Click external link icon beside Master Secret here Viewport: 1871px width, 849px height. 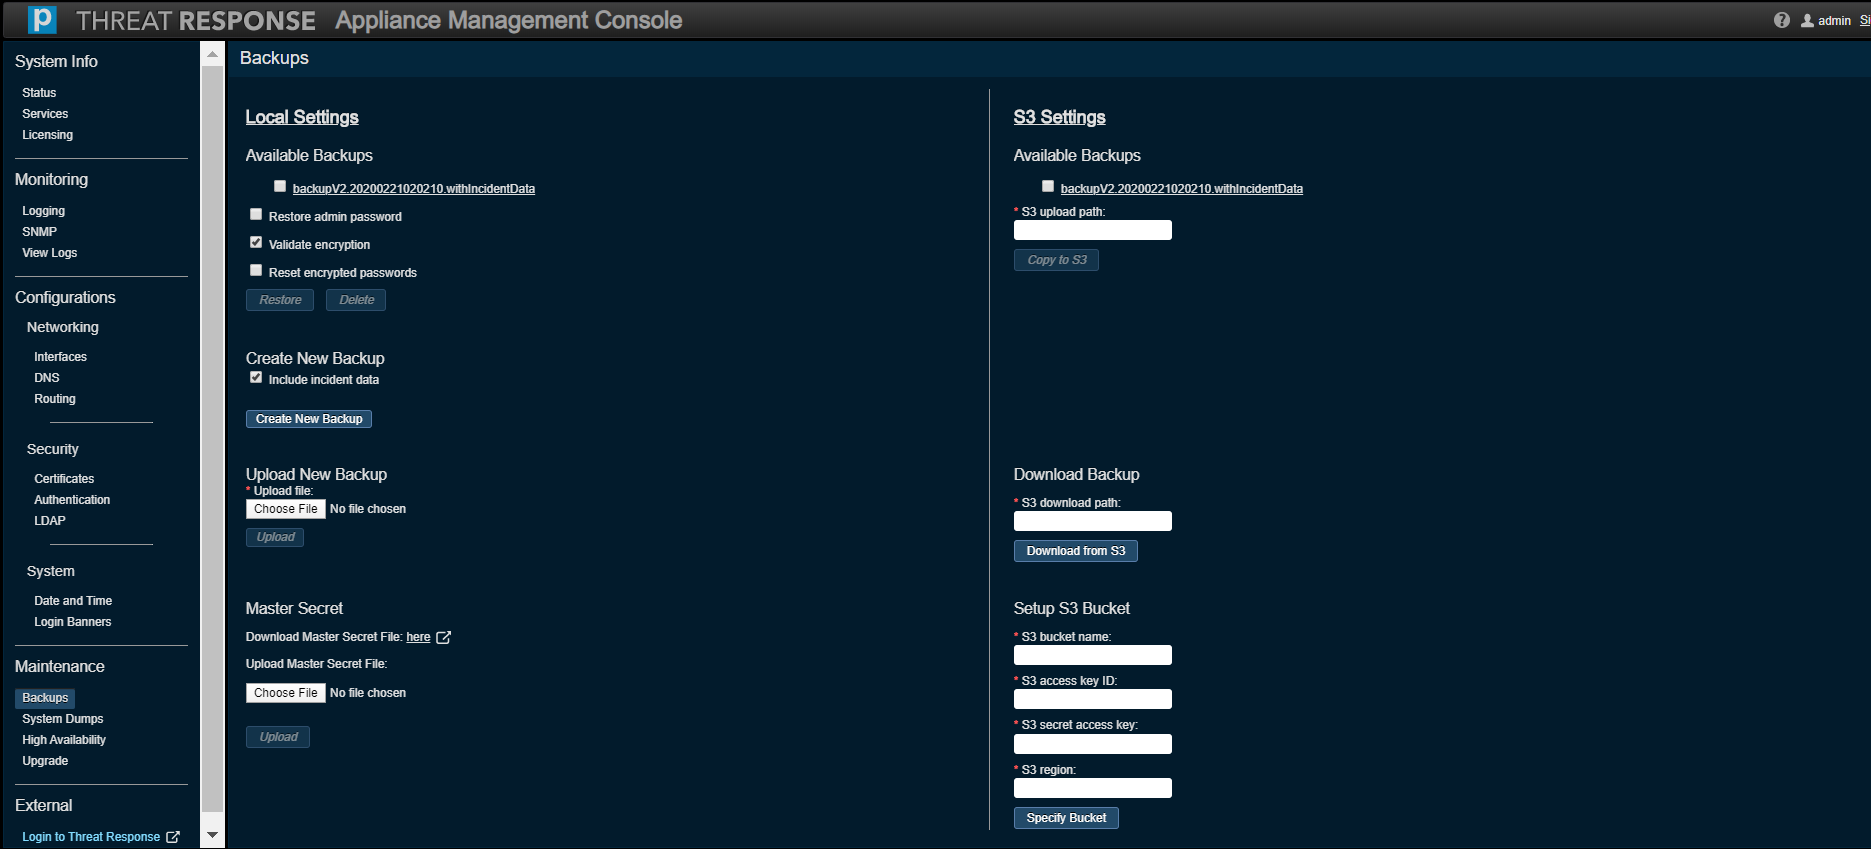pyautogui.click(x=444, y=637)
